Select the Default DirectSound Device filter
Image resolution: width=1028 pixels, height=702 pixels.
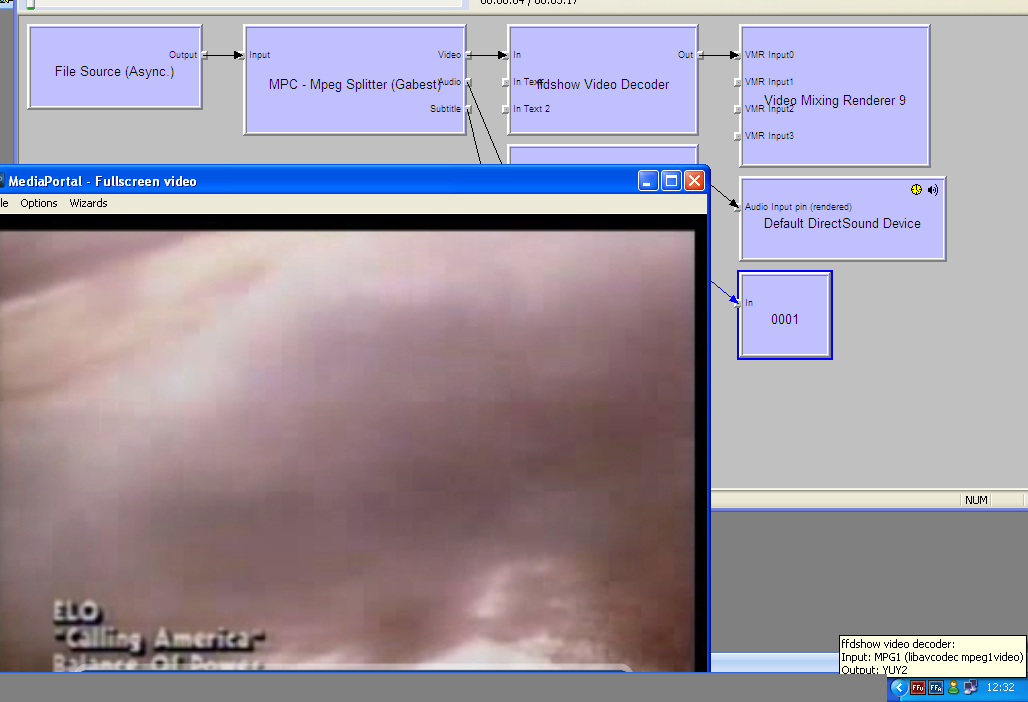pos(842,219)
